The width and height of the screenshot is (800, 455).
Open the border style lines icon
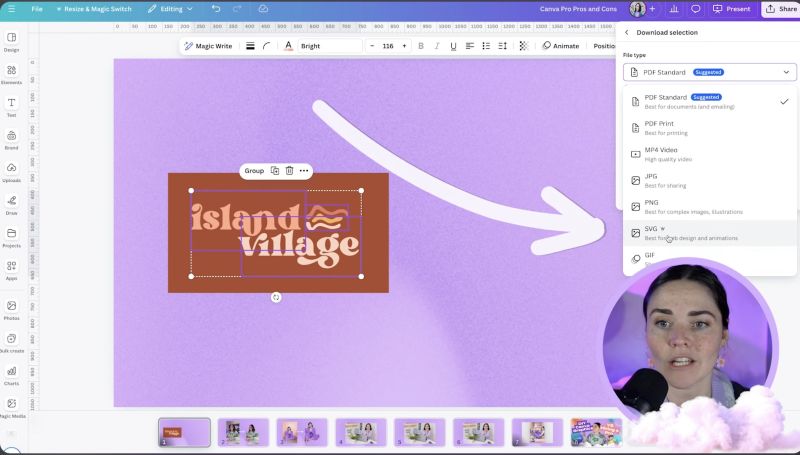[x=250, y=46]
